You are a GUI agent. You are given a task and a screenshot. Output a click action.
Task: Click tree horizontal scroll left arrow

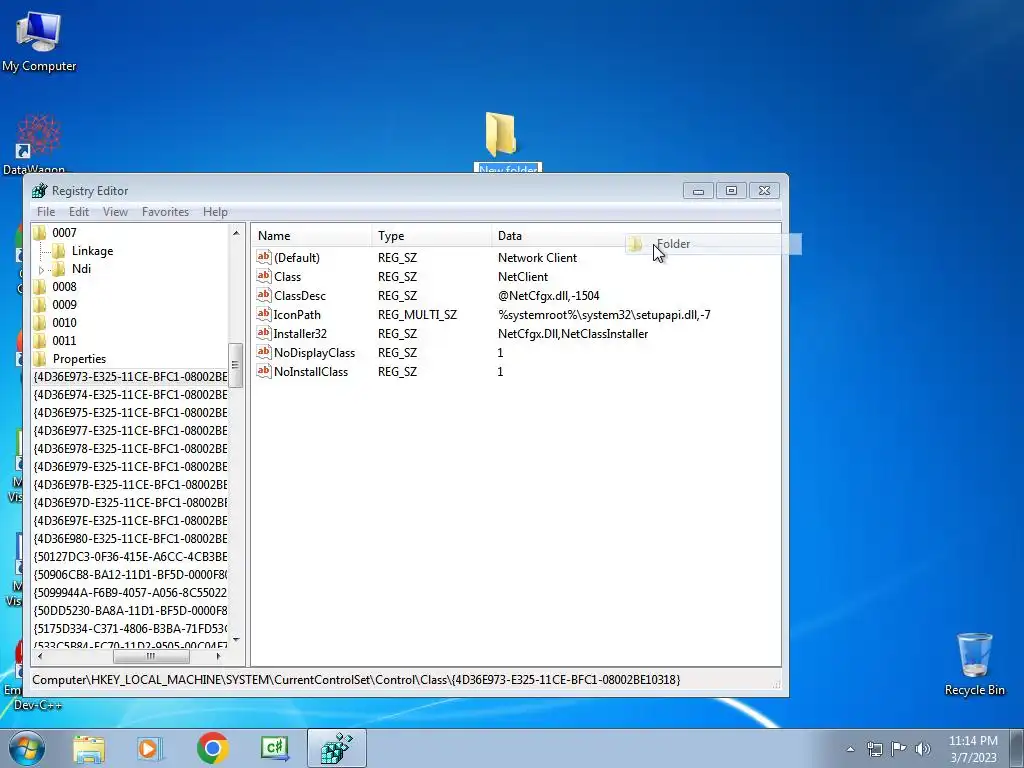[x=40, y=656]
